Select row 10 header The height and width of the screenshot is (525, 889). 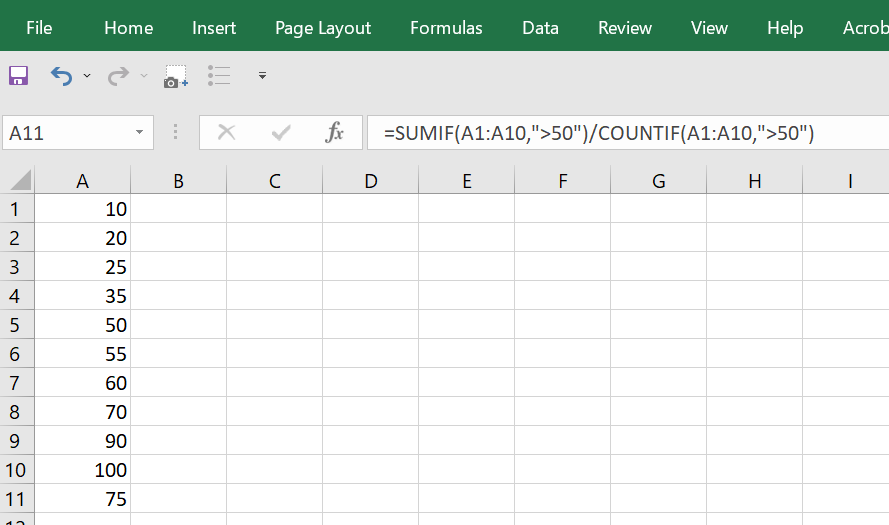pyautogui.click(x=17, y=469)
